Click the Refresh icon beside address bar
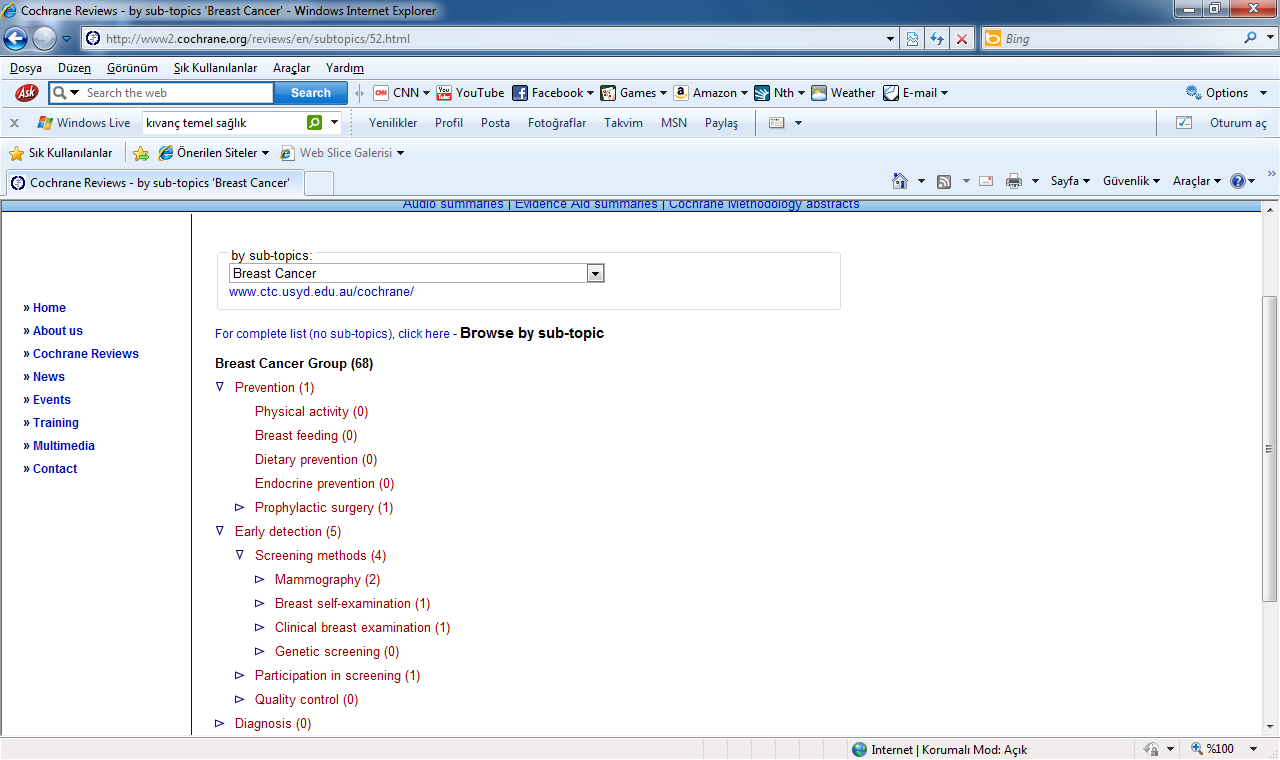 tap(937, 39)
